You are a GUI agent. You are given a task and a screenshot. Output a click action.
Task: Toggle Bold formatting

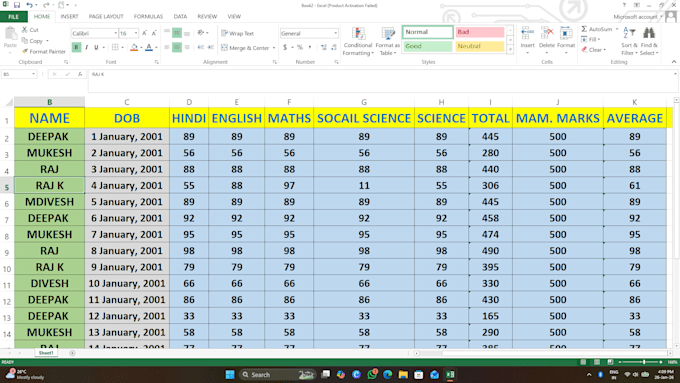click(77, 47)
